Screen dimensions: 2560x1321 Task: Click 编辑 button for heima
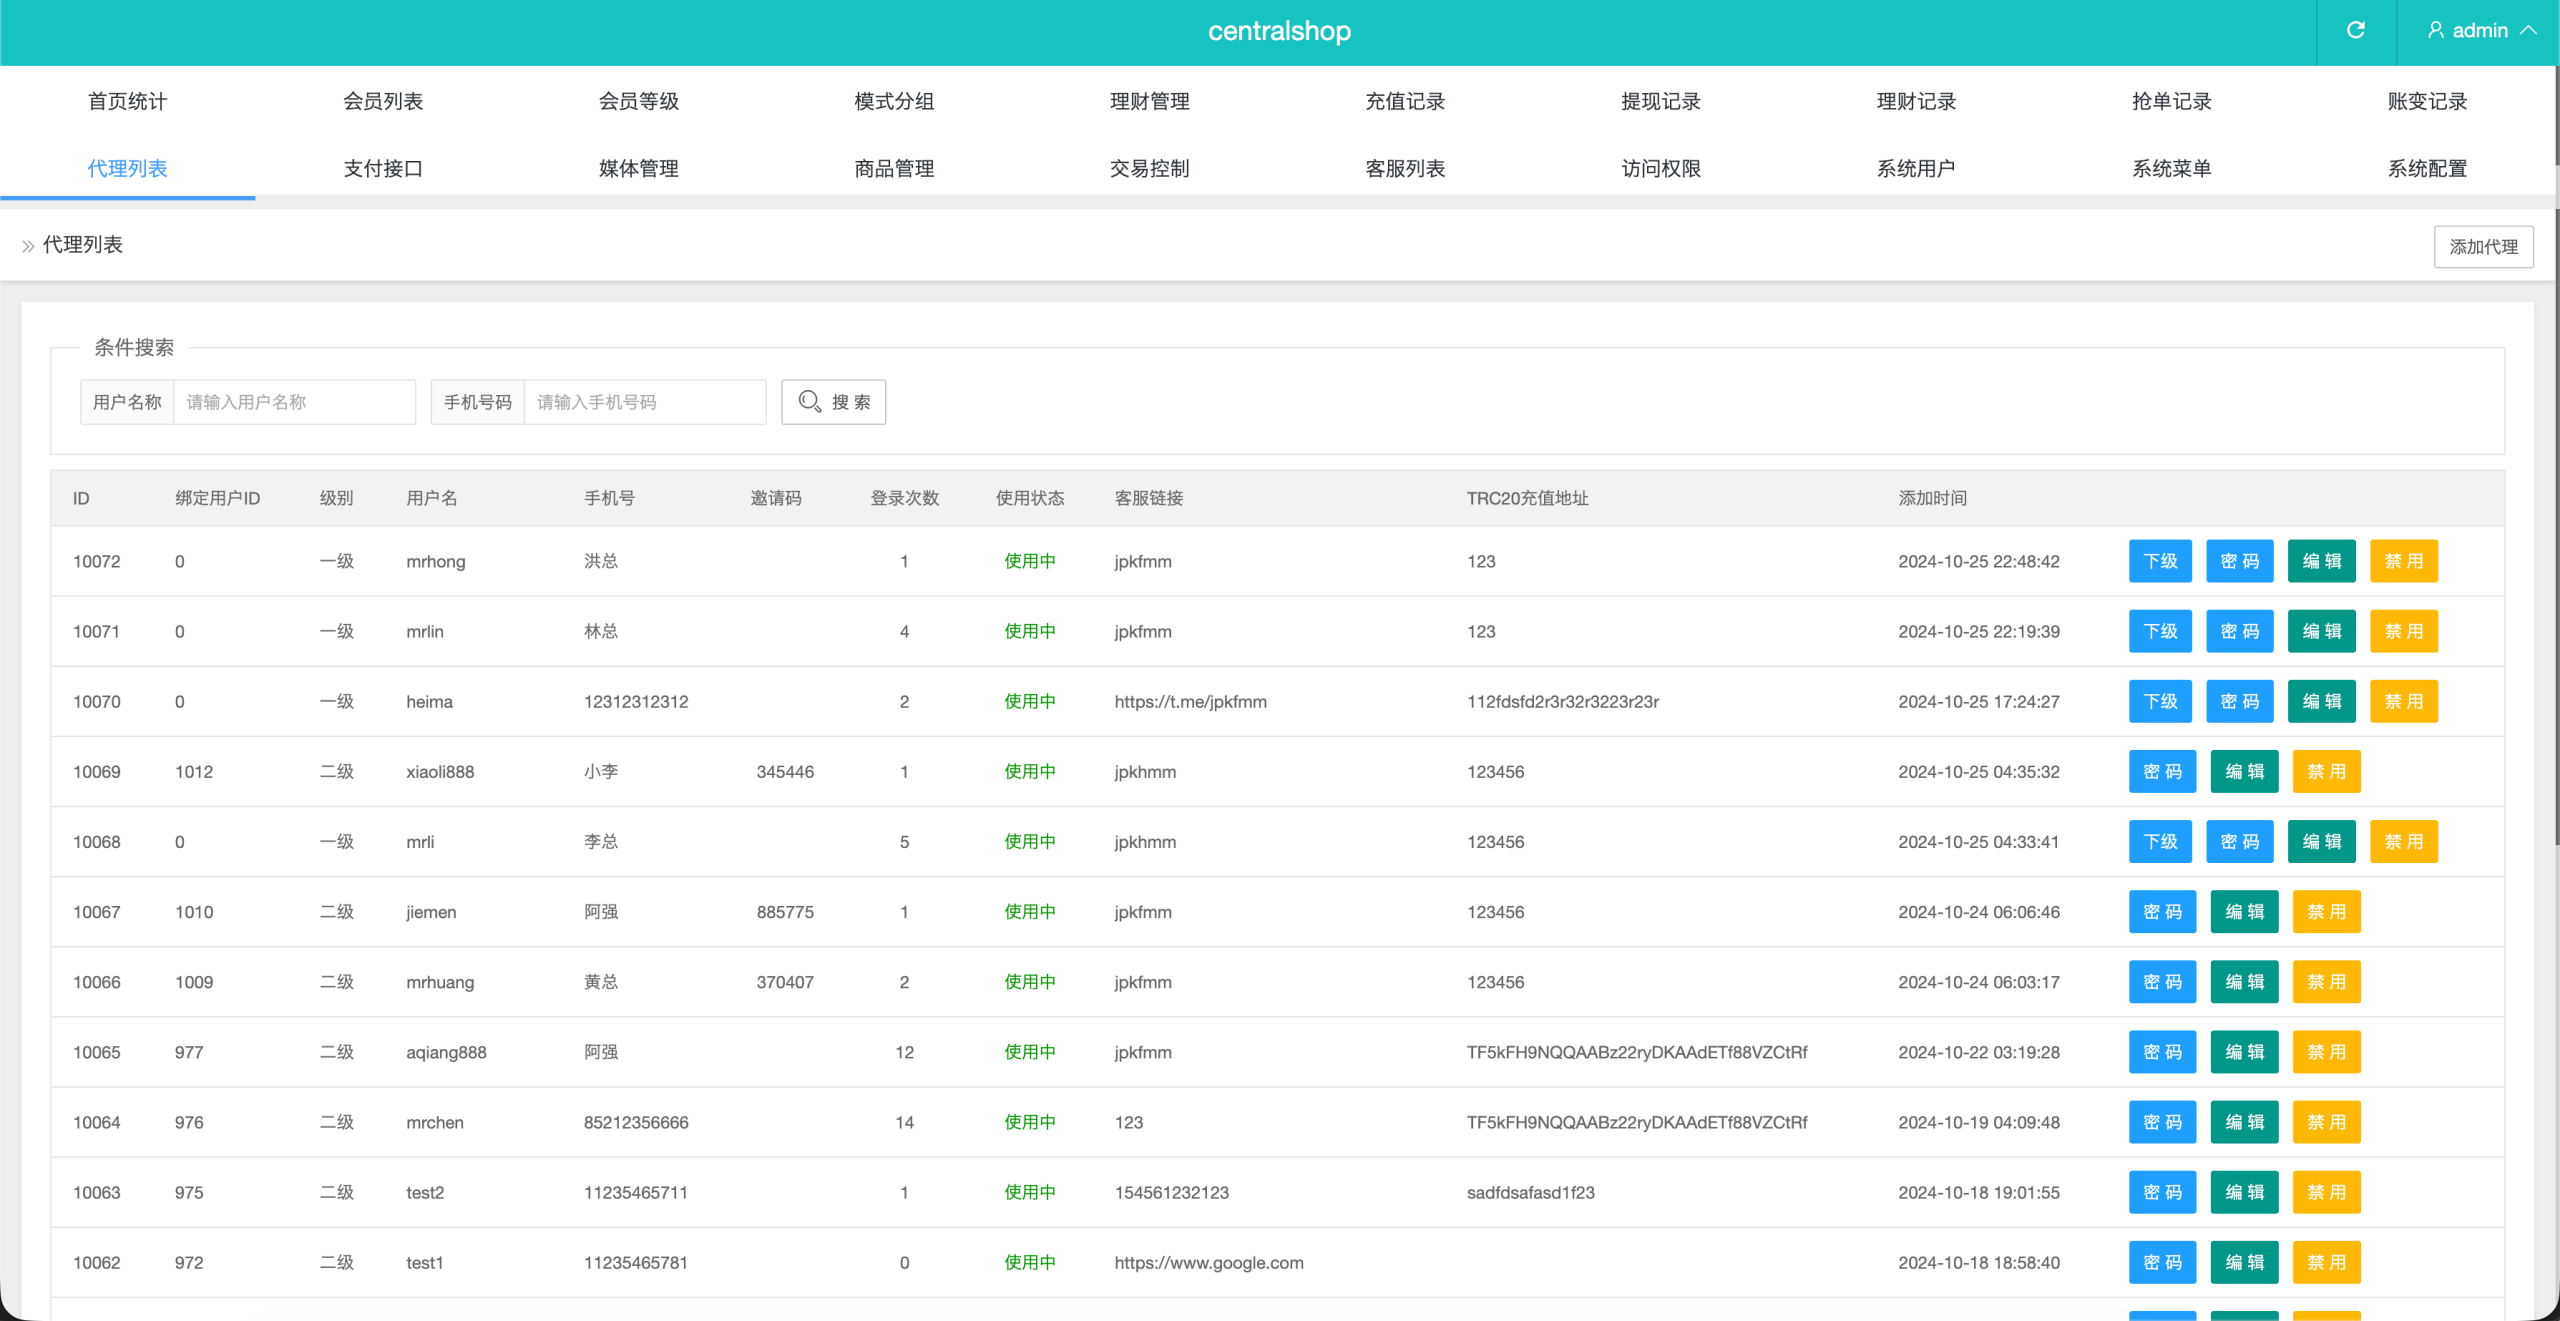(2321, 701)
